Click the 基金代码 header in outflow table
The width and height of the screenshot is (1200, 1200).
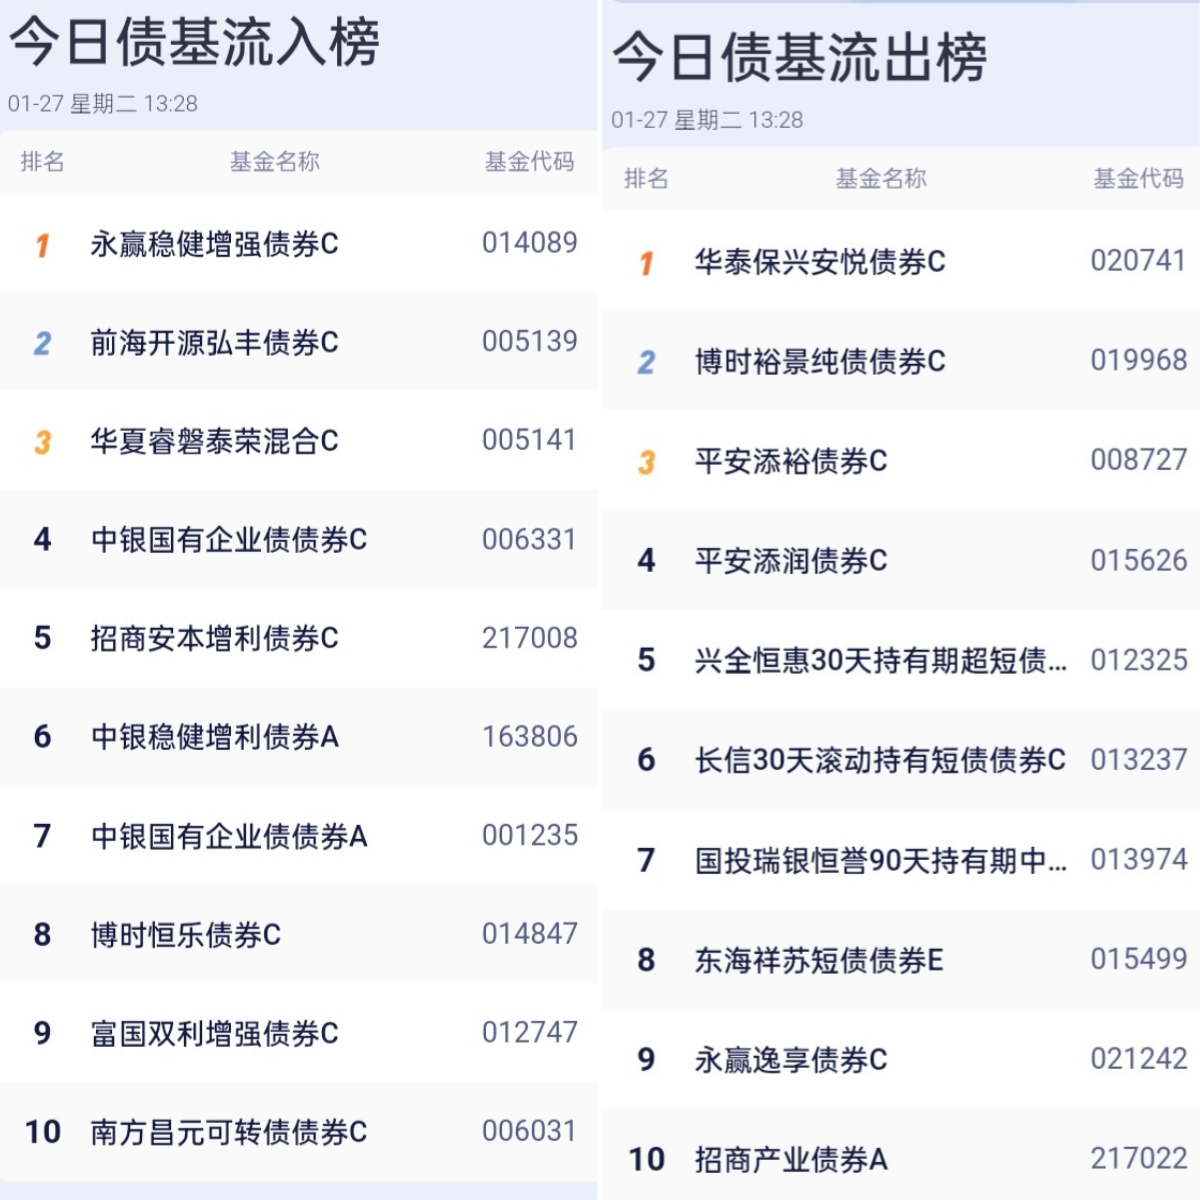point(1138,179)
